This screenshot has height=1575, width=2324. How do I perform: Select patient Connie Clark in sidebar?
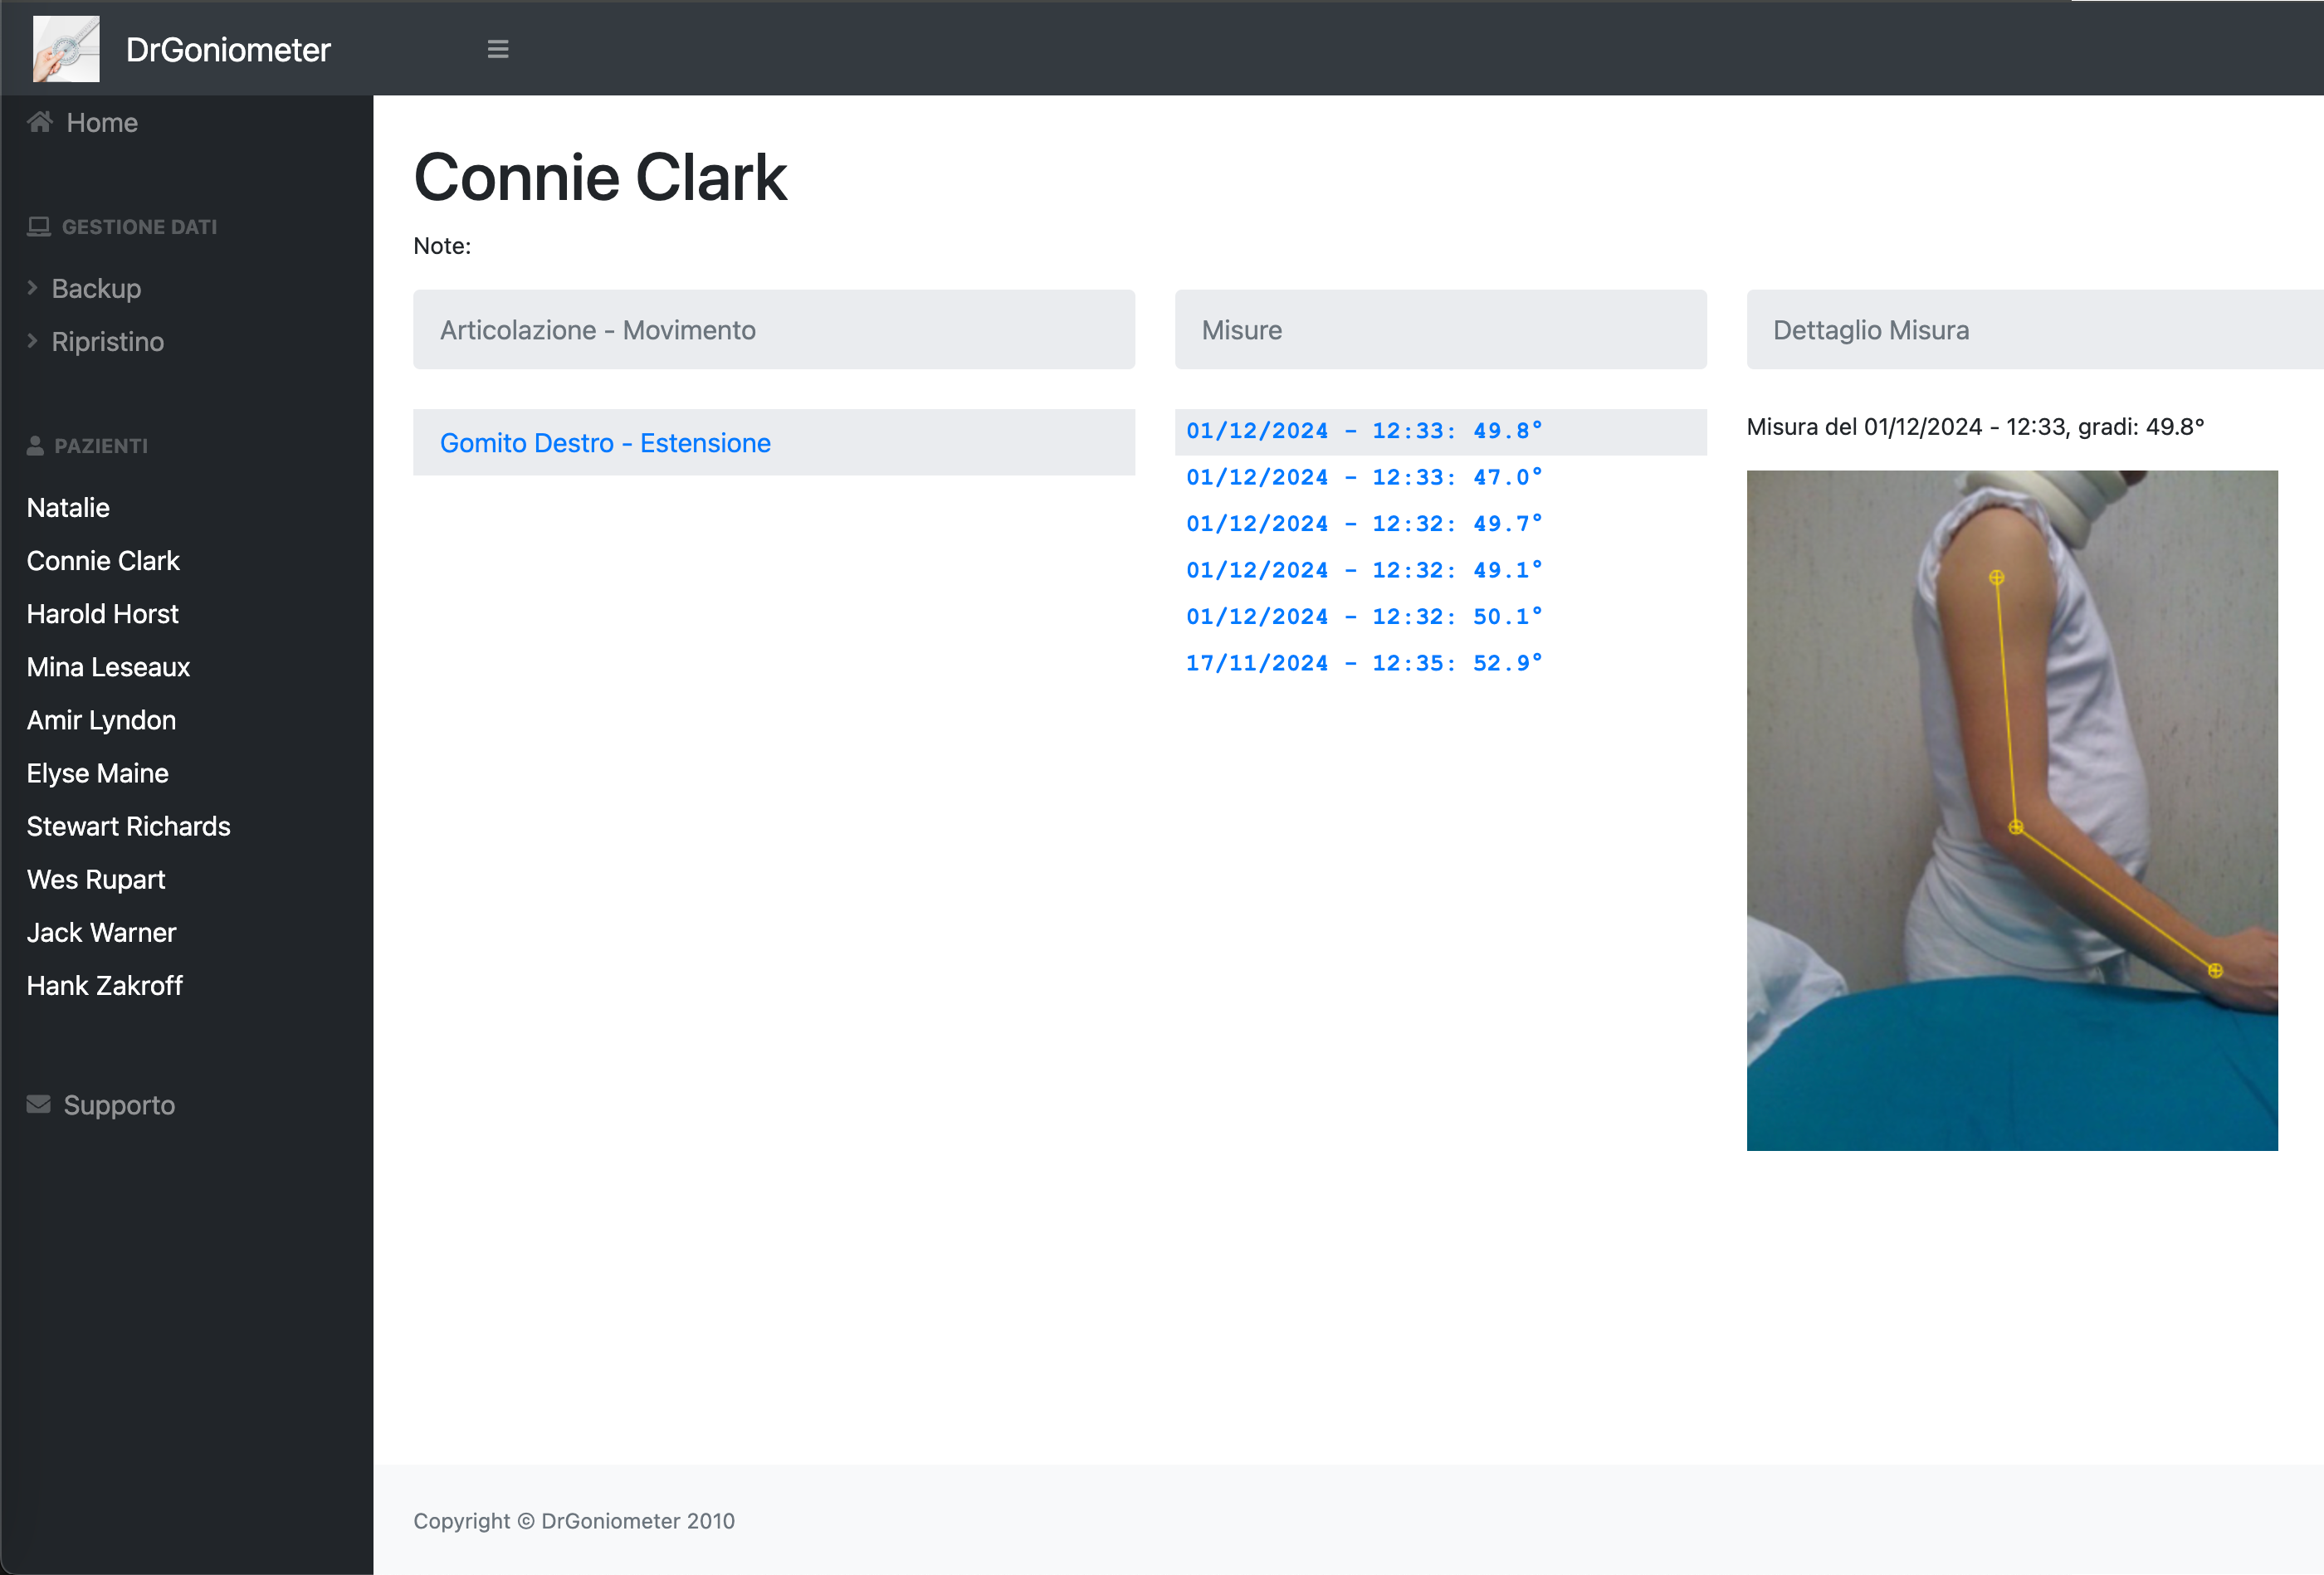point(103,560)
